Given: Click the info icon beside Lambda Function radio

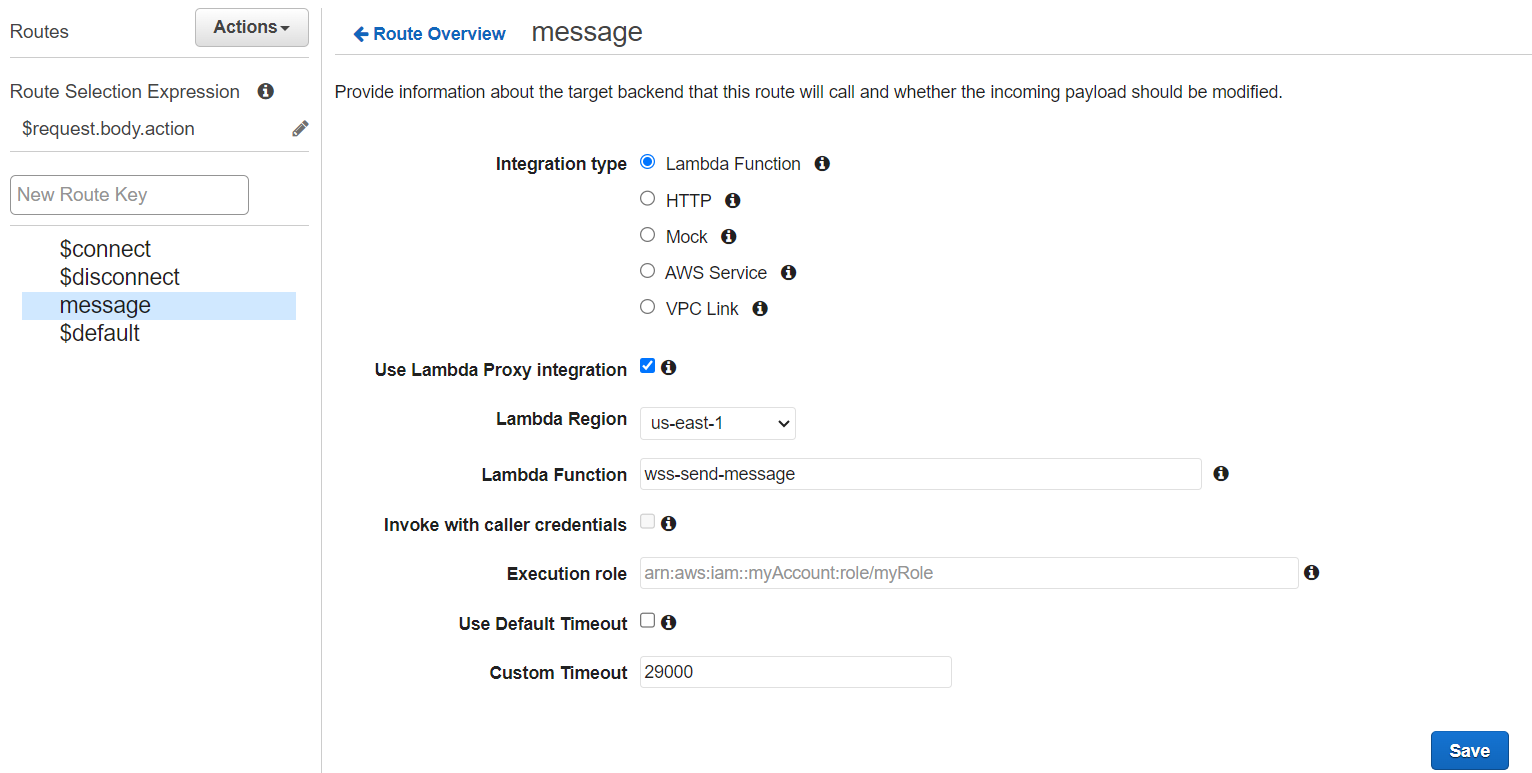Looking at the screenshot, I should coord(822,163).
